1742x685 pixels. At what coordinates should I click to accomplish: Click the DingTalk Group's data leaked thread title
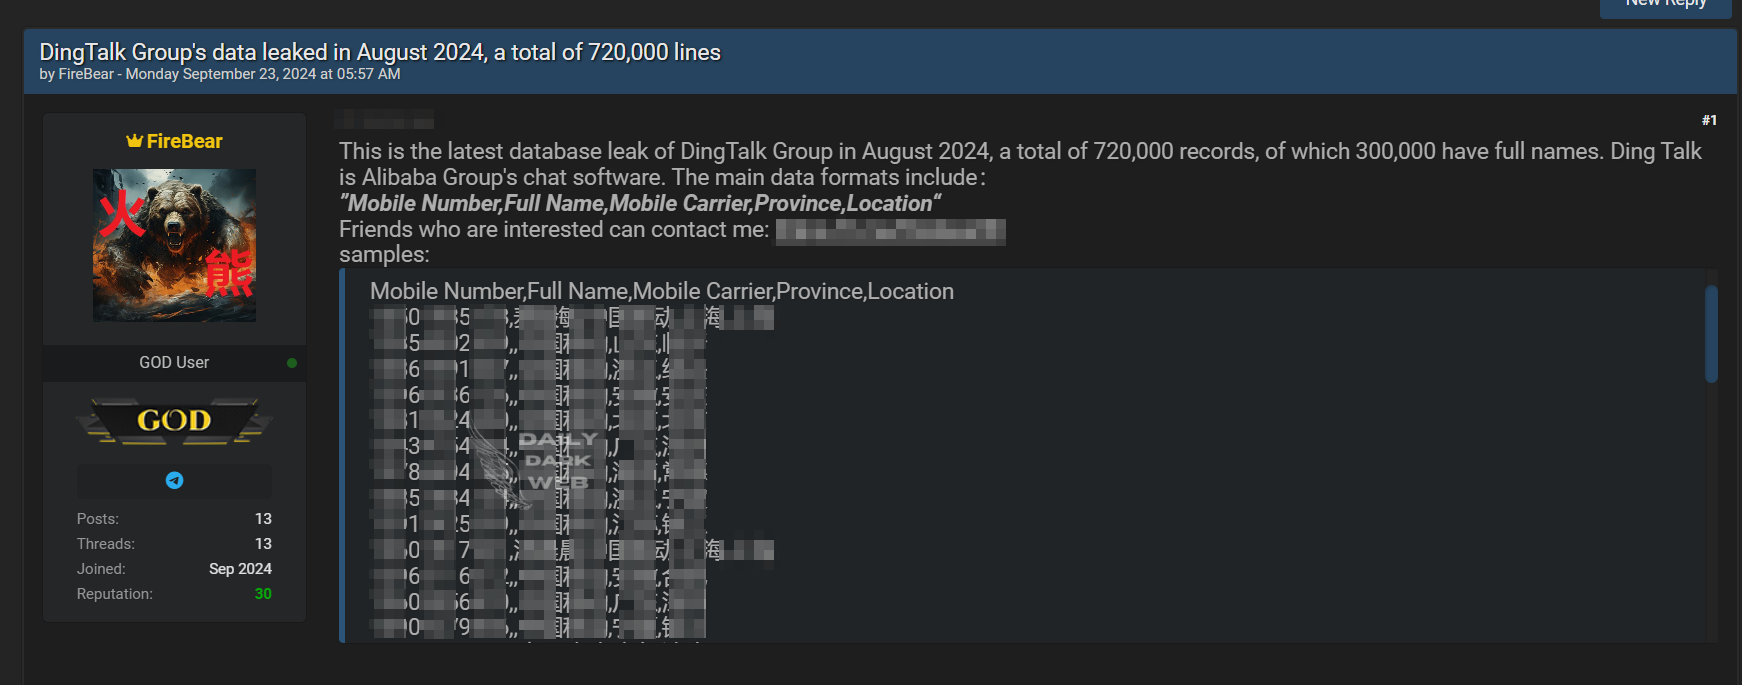(380, 52)
